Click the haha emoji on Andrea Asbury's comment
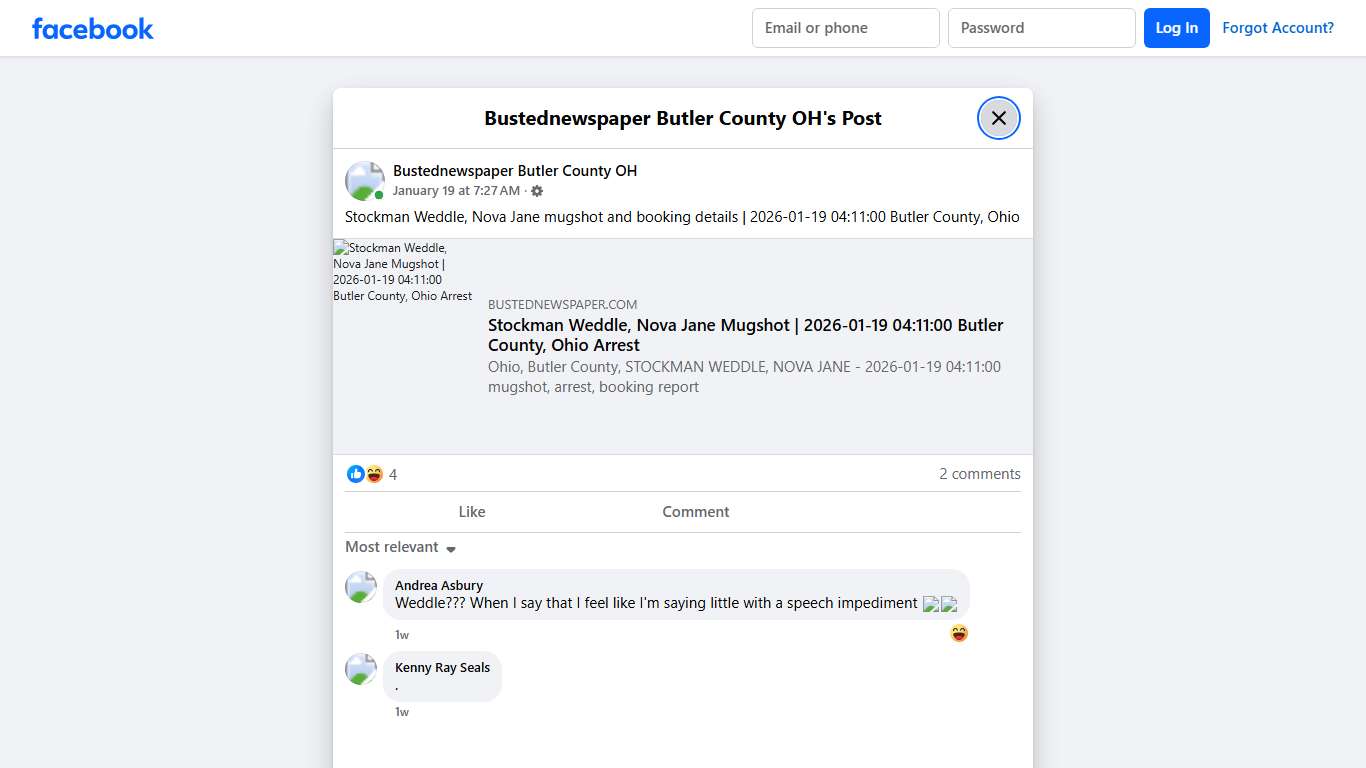Viewport: 1366px width, 768px height. (959, 633)
